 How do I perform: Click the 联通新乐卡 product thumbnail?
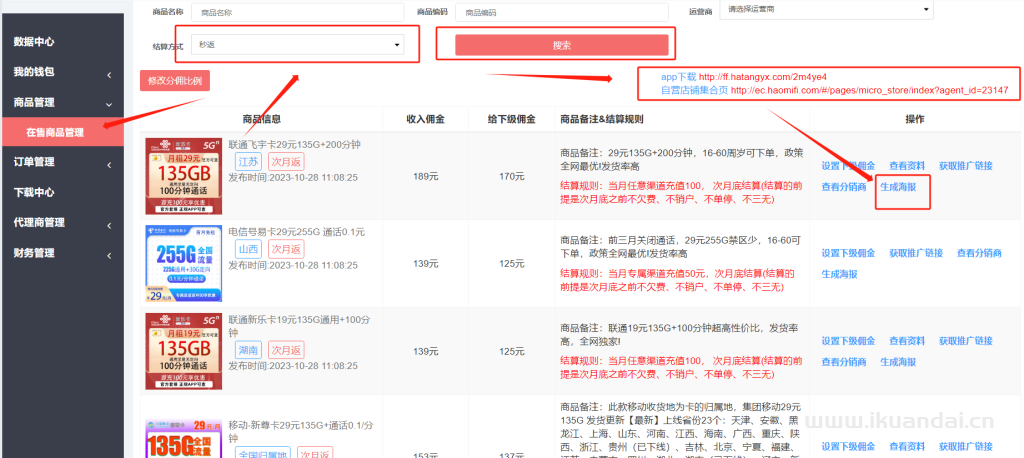[184, 351]
